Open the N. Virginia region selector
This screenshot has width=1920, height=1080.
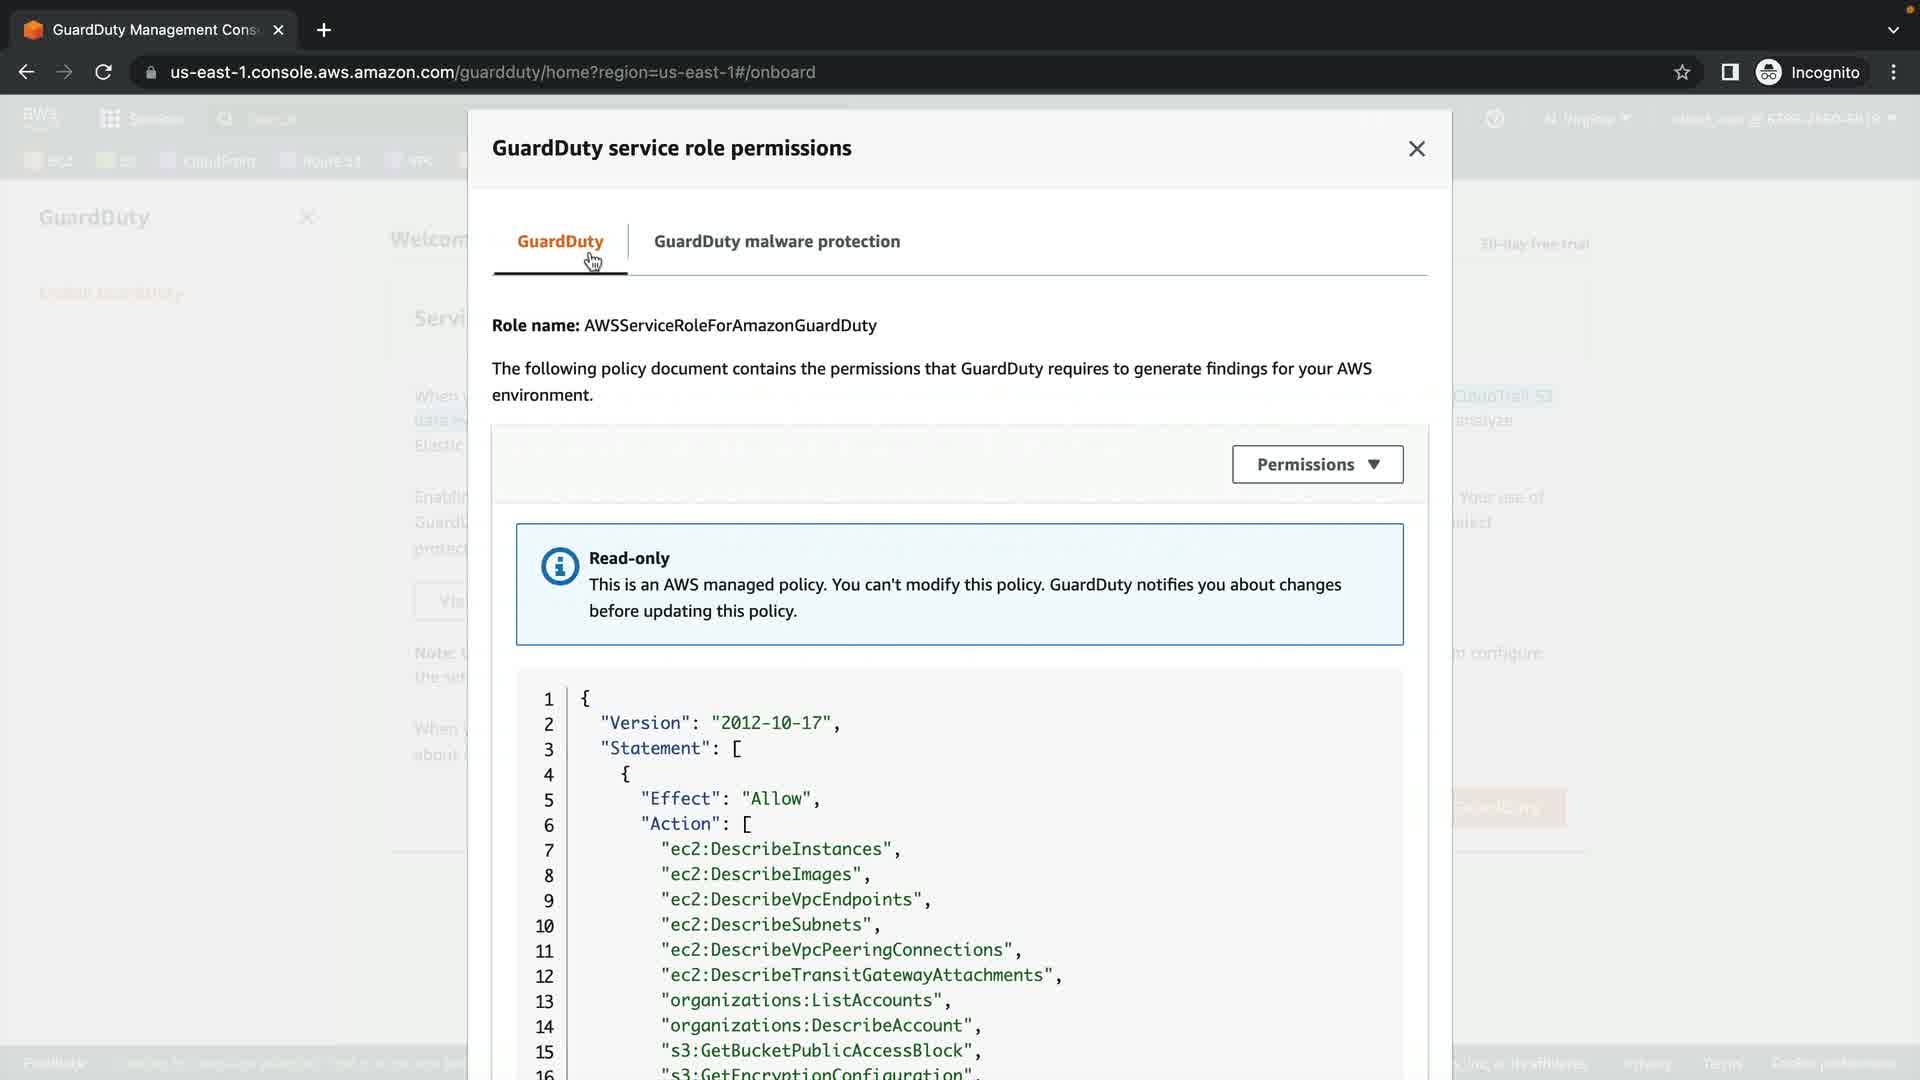click(x=1586, y=119)
